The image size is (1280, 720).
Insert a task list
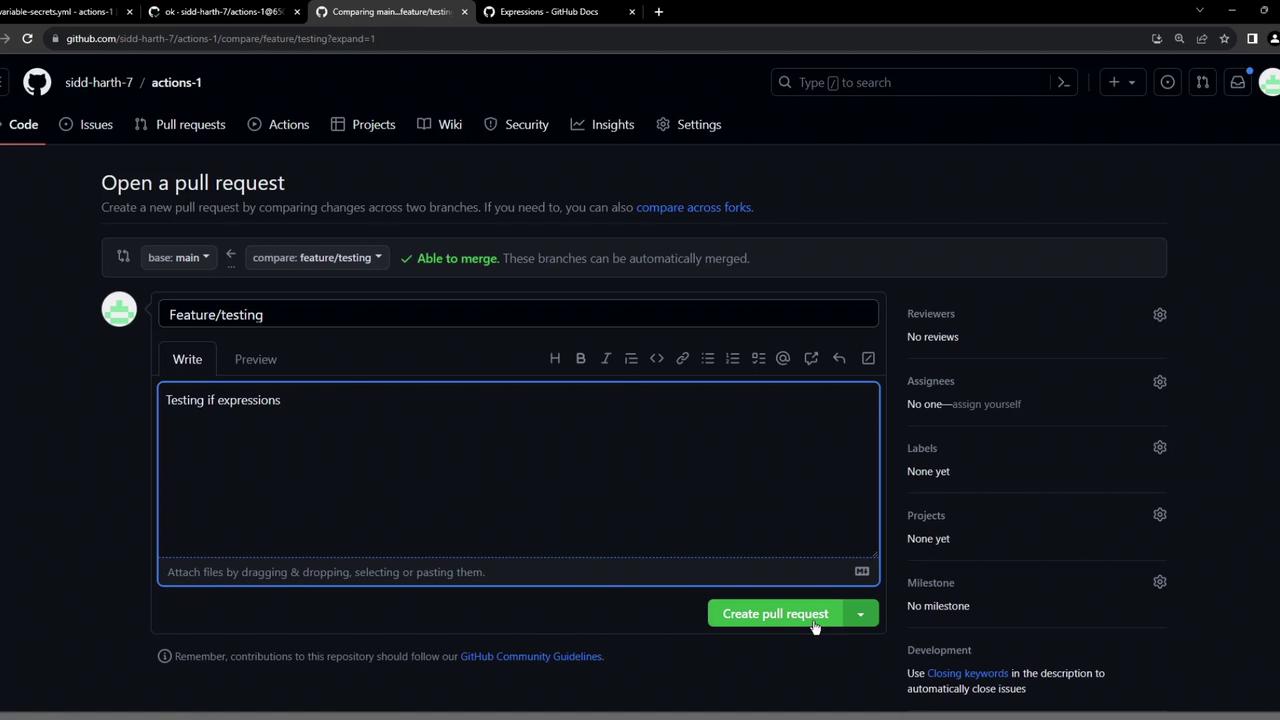pos(759,359)
